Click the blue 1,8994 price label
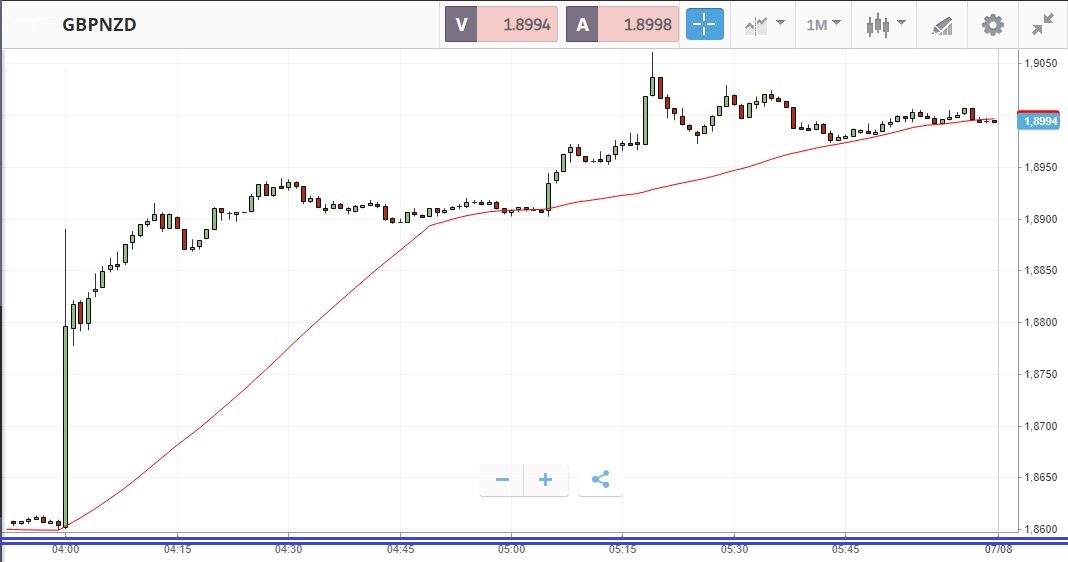 pos(1039,122)
